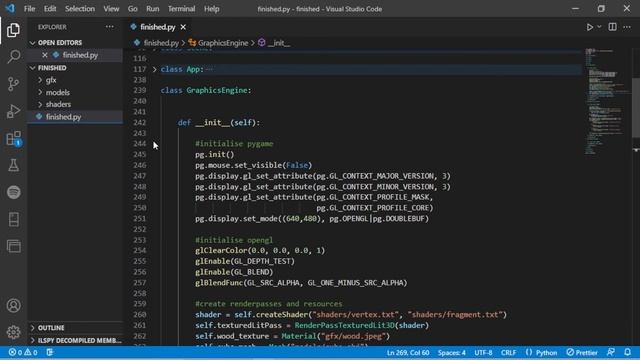Go to line via Ln 269, Col 60

(408, 352)
